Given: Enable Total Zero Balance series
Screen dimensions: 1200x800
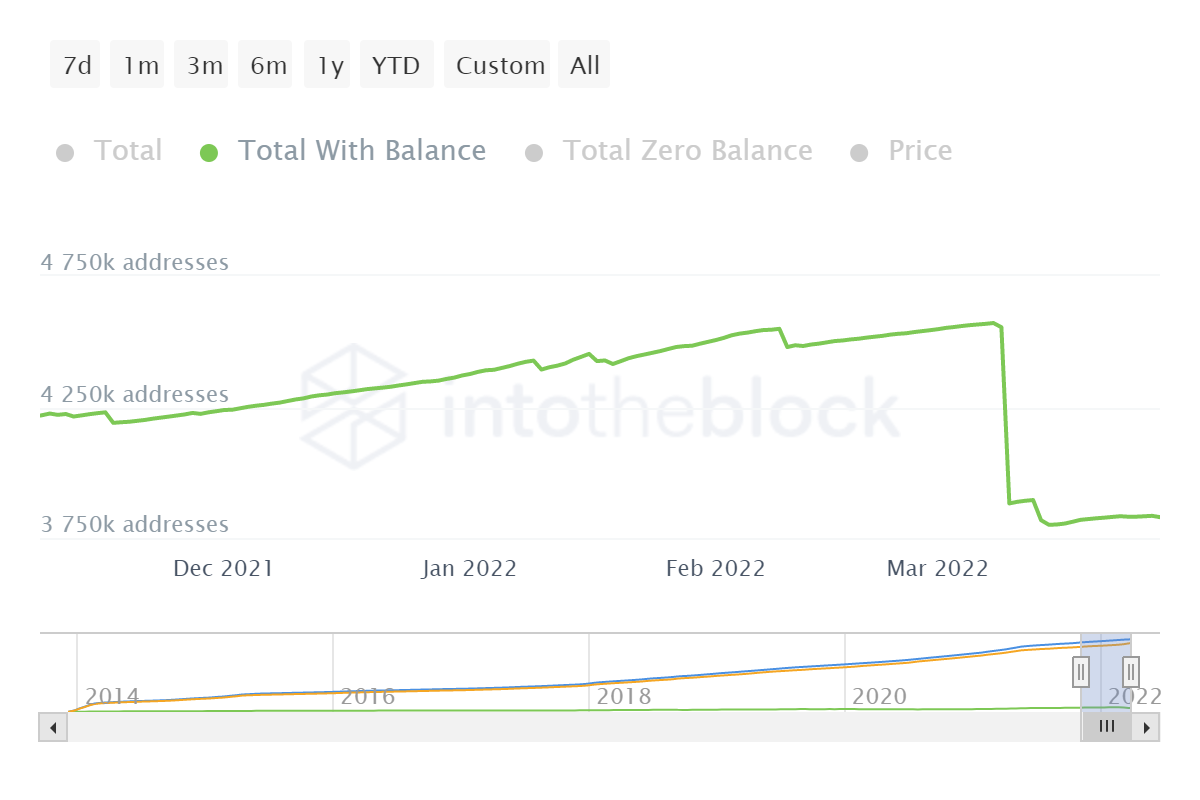Looking at the screenshot, I should 686,151.
